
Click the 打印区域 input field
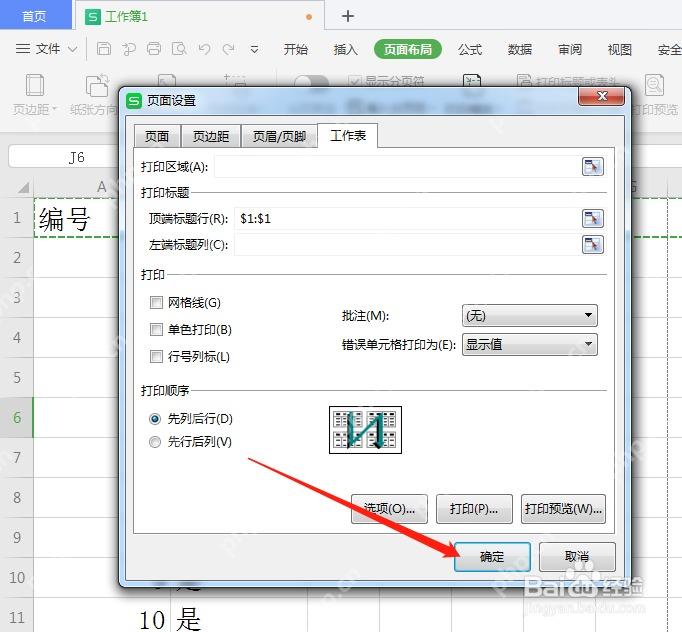[397, 167]
